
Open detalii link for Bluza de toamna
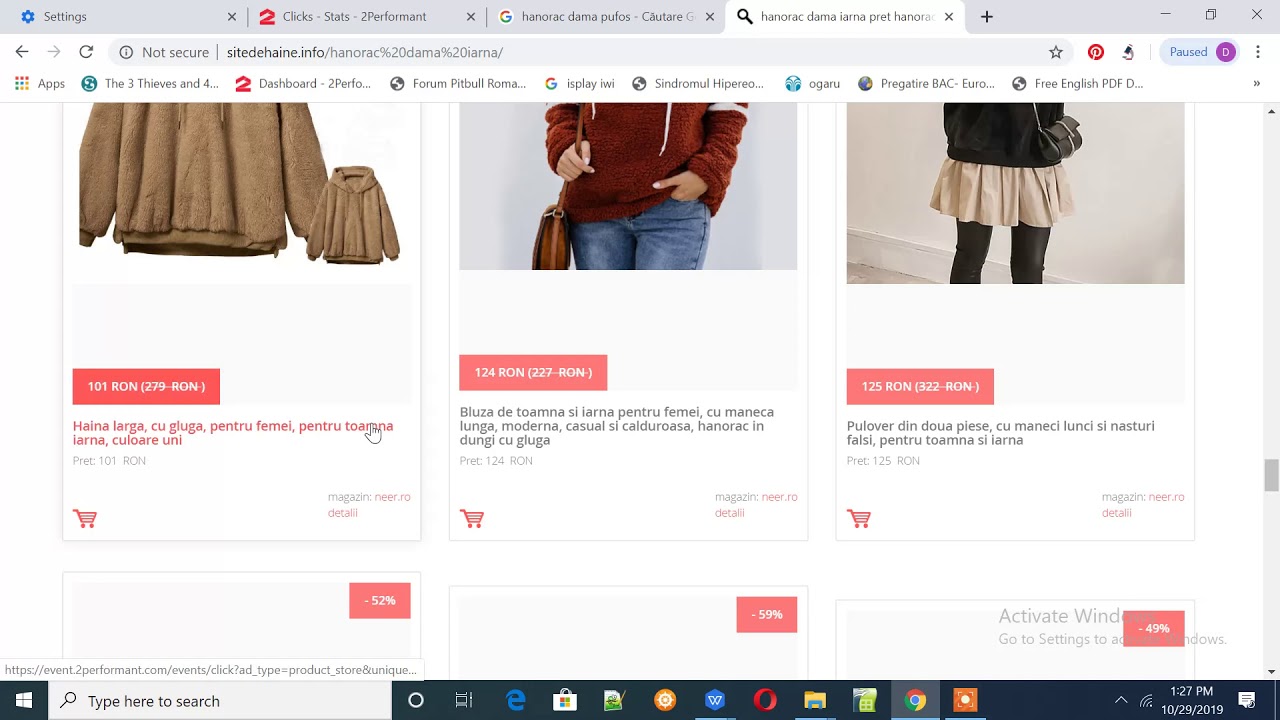[729, 512]
